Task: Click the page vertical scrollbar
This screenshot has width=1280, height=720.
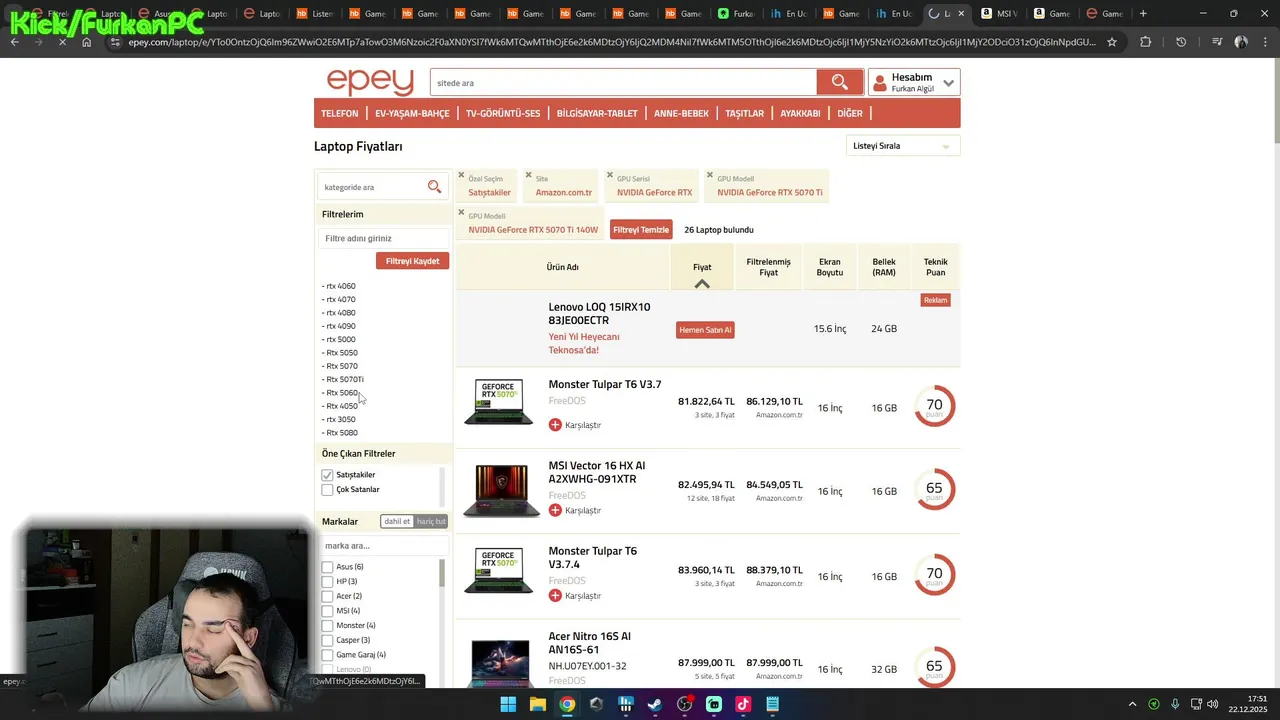Action: 1275,100
